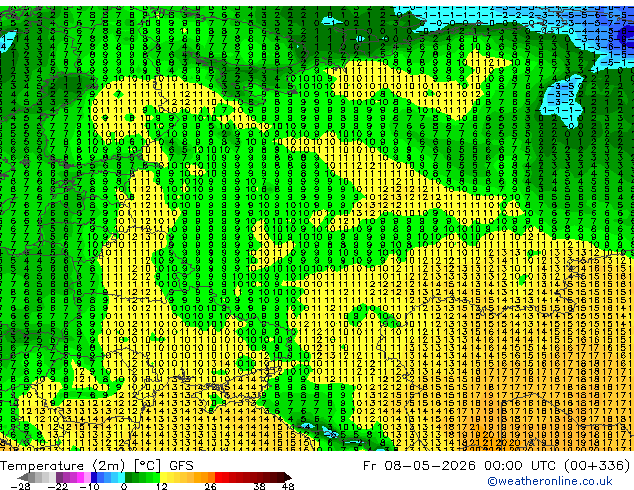Viewport: 634px width, 490px height.
Task: Click the blue section of the color legend
Action: coord(108,477)
